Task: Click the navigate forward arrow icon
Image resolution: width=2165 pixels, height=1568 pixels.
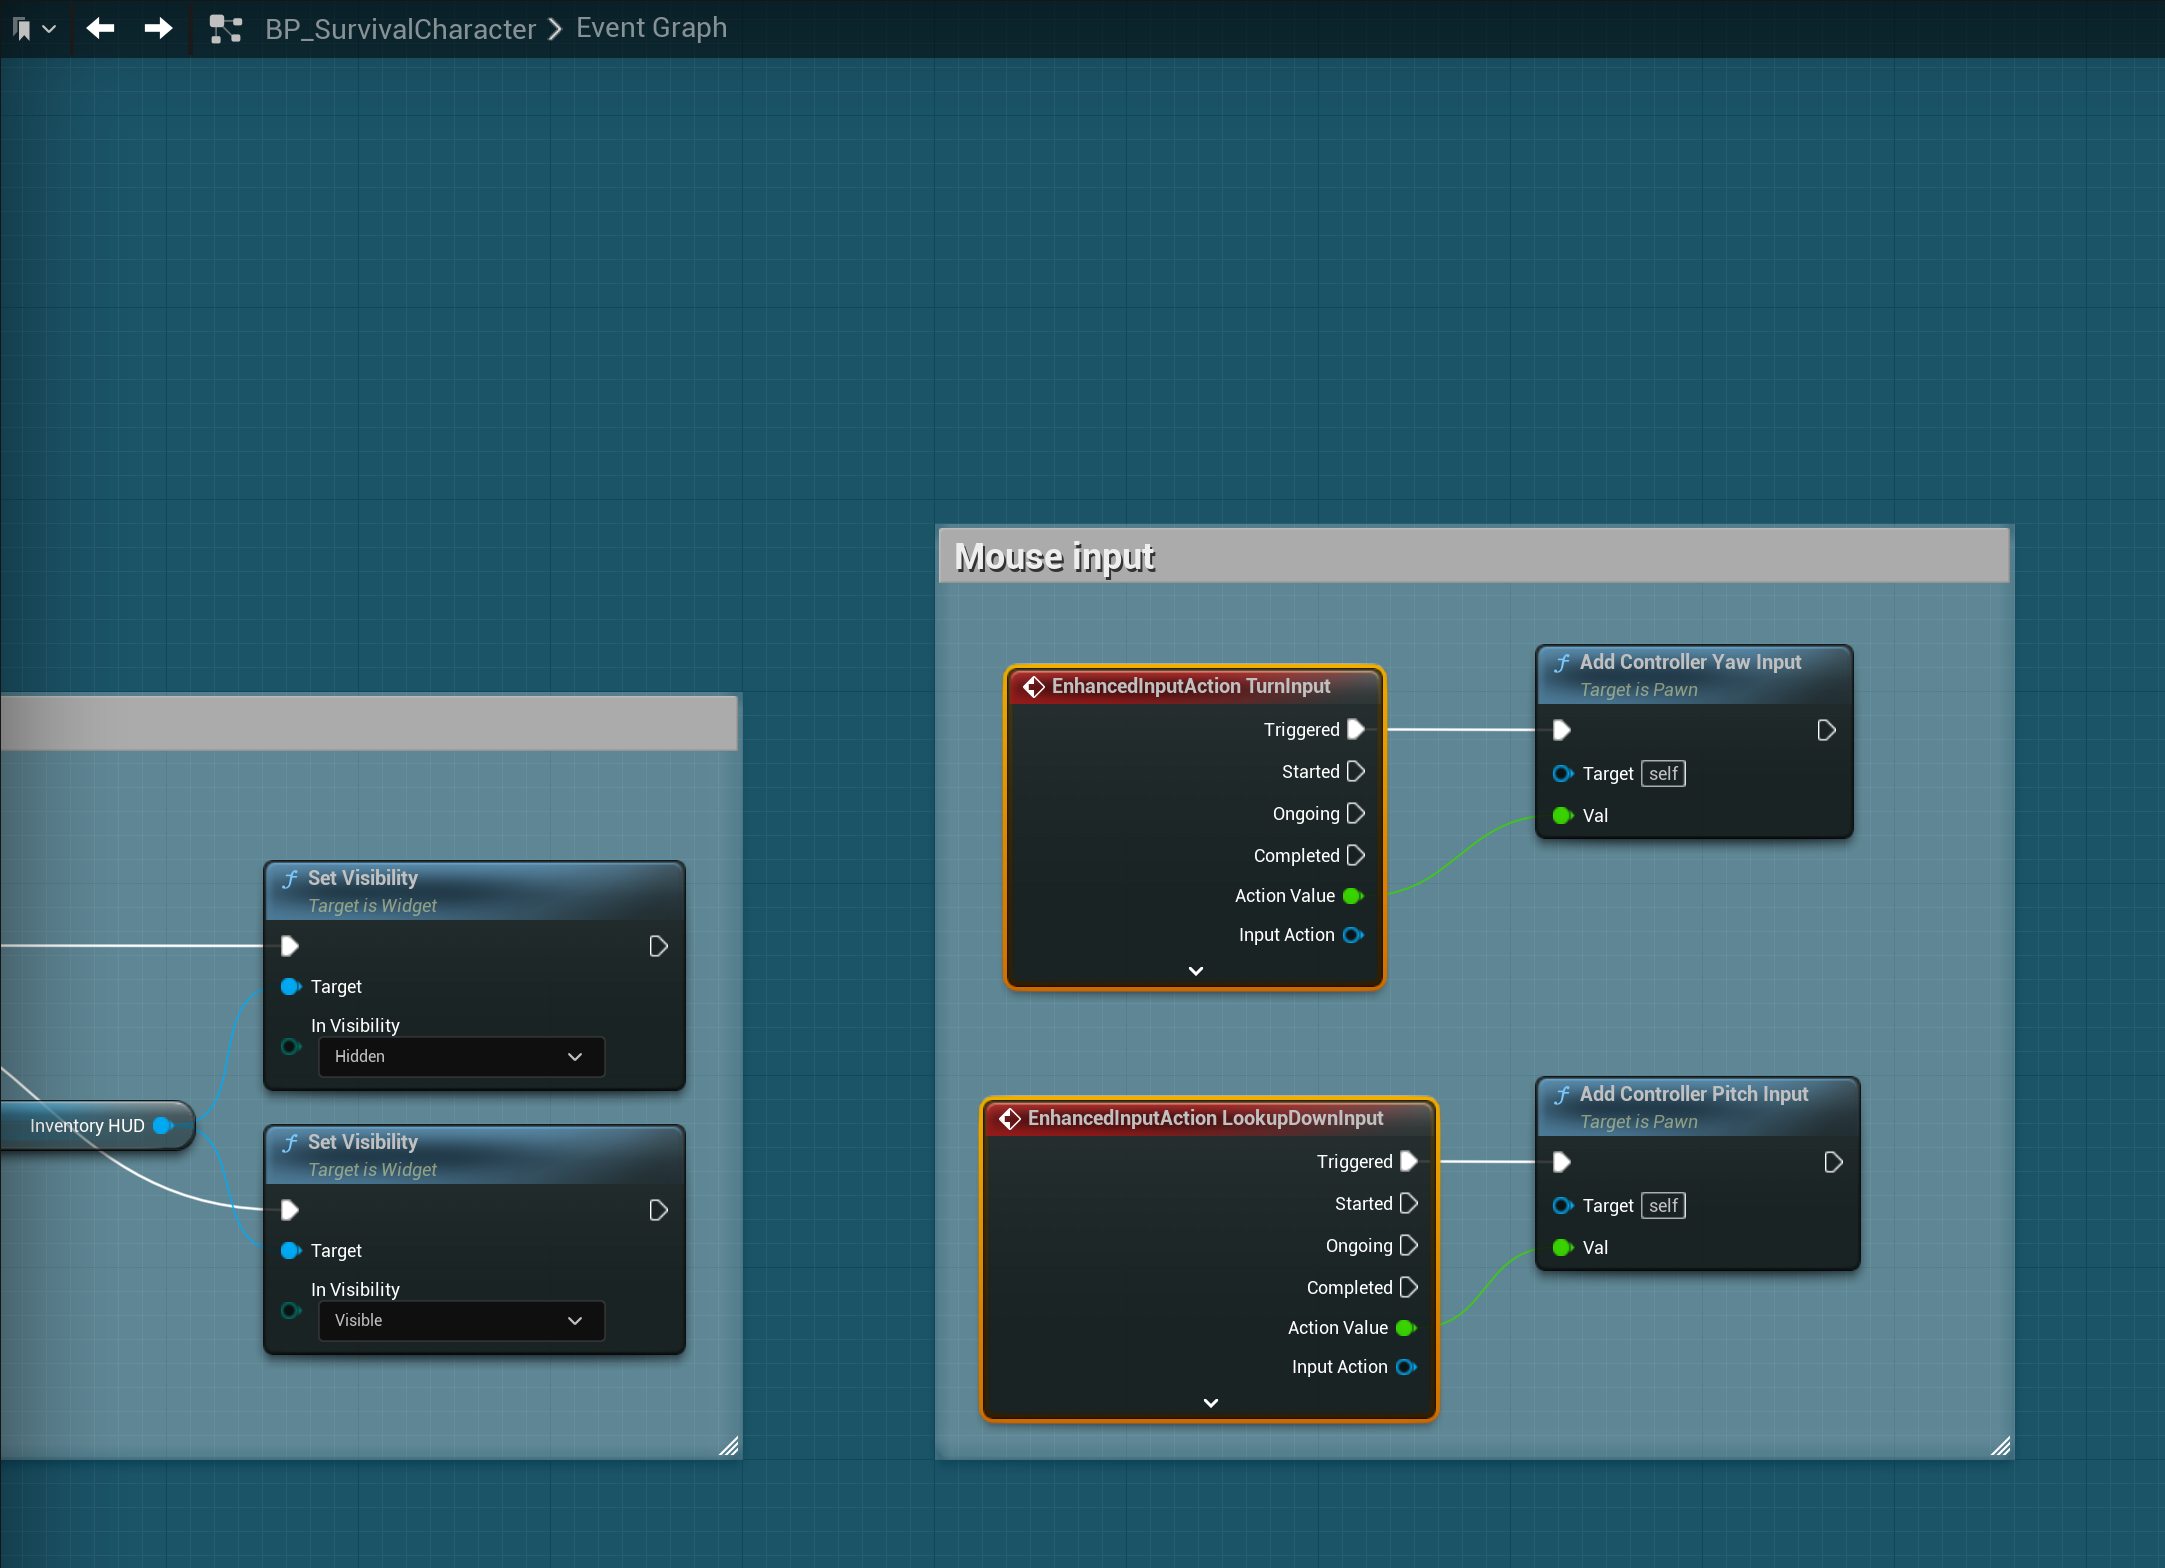Action: coord(158,28)
